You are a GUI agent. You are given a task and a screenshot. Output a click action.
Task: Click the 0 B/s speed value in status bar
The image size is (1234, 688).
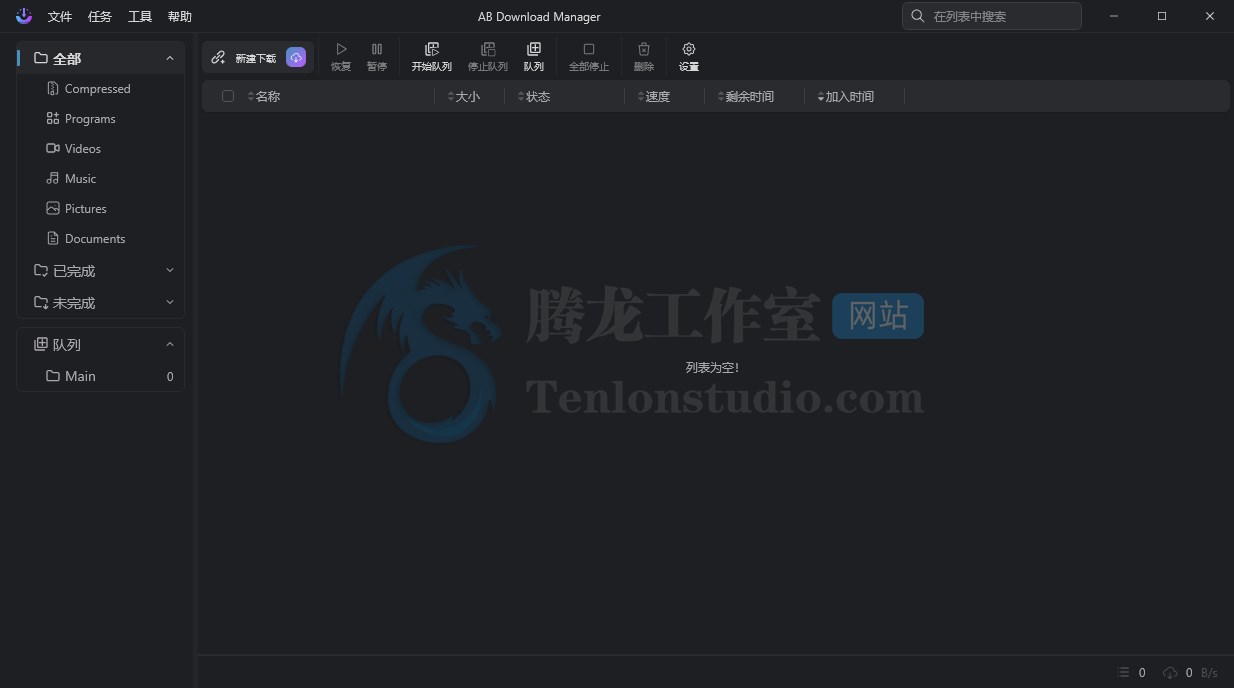click(1202, 673)
